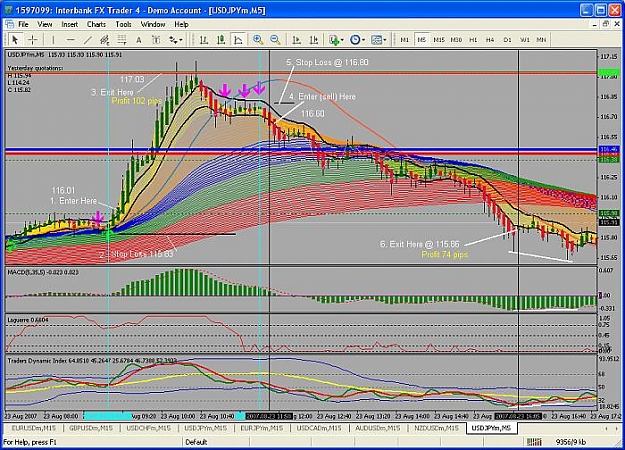Open the indicators list dropdown
Screen dimensions: 625x450
point(336,40)
